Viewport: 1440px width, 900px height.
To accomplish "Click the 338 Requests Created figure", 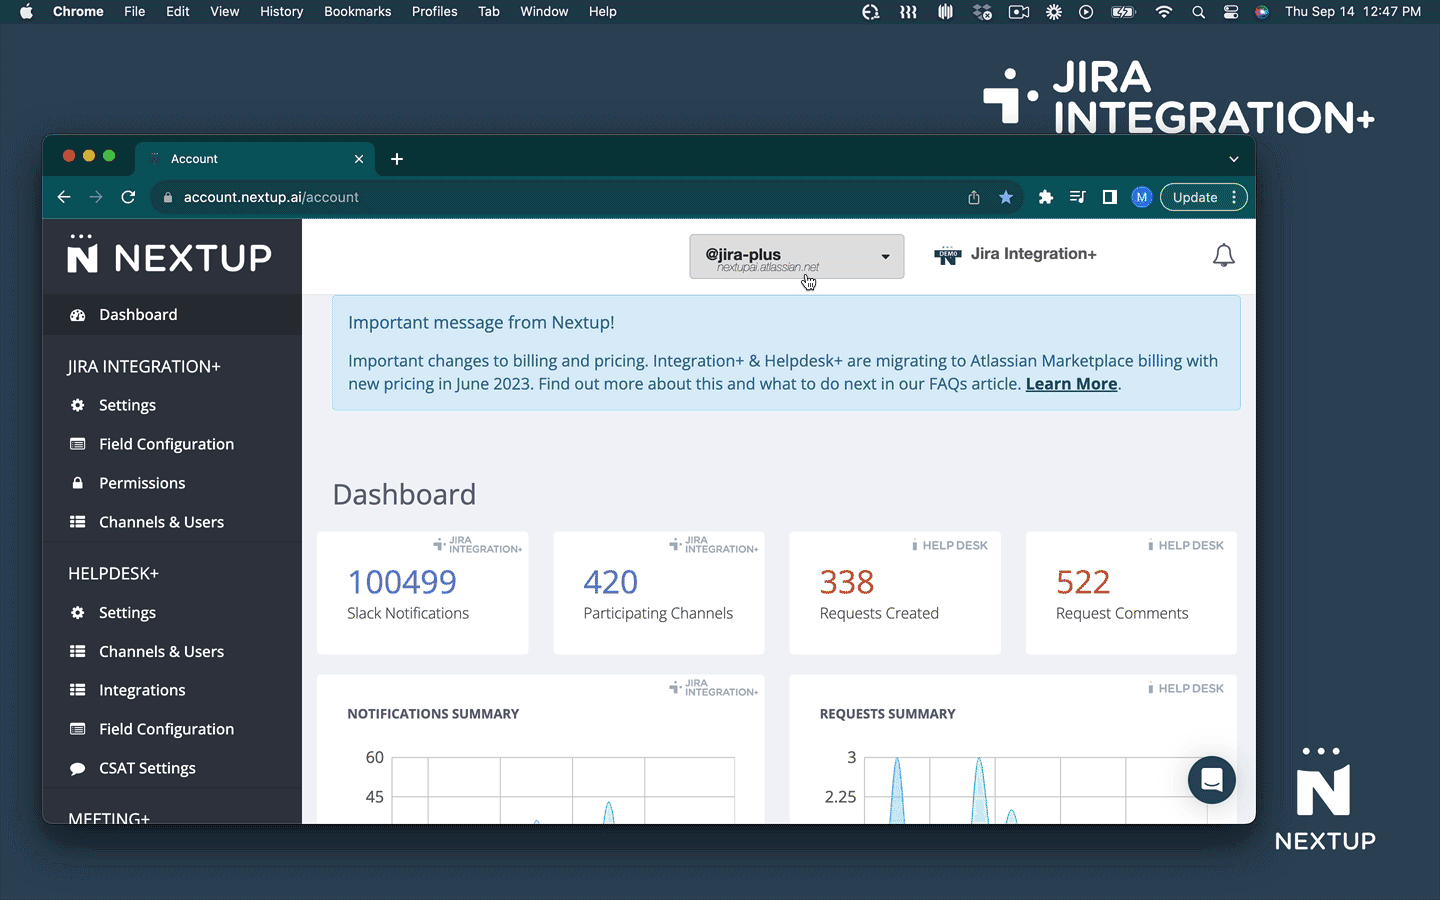I will [847, 582].
